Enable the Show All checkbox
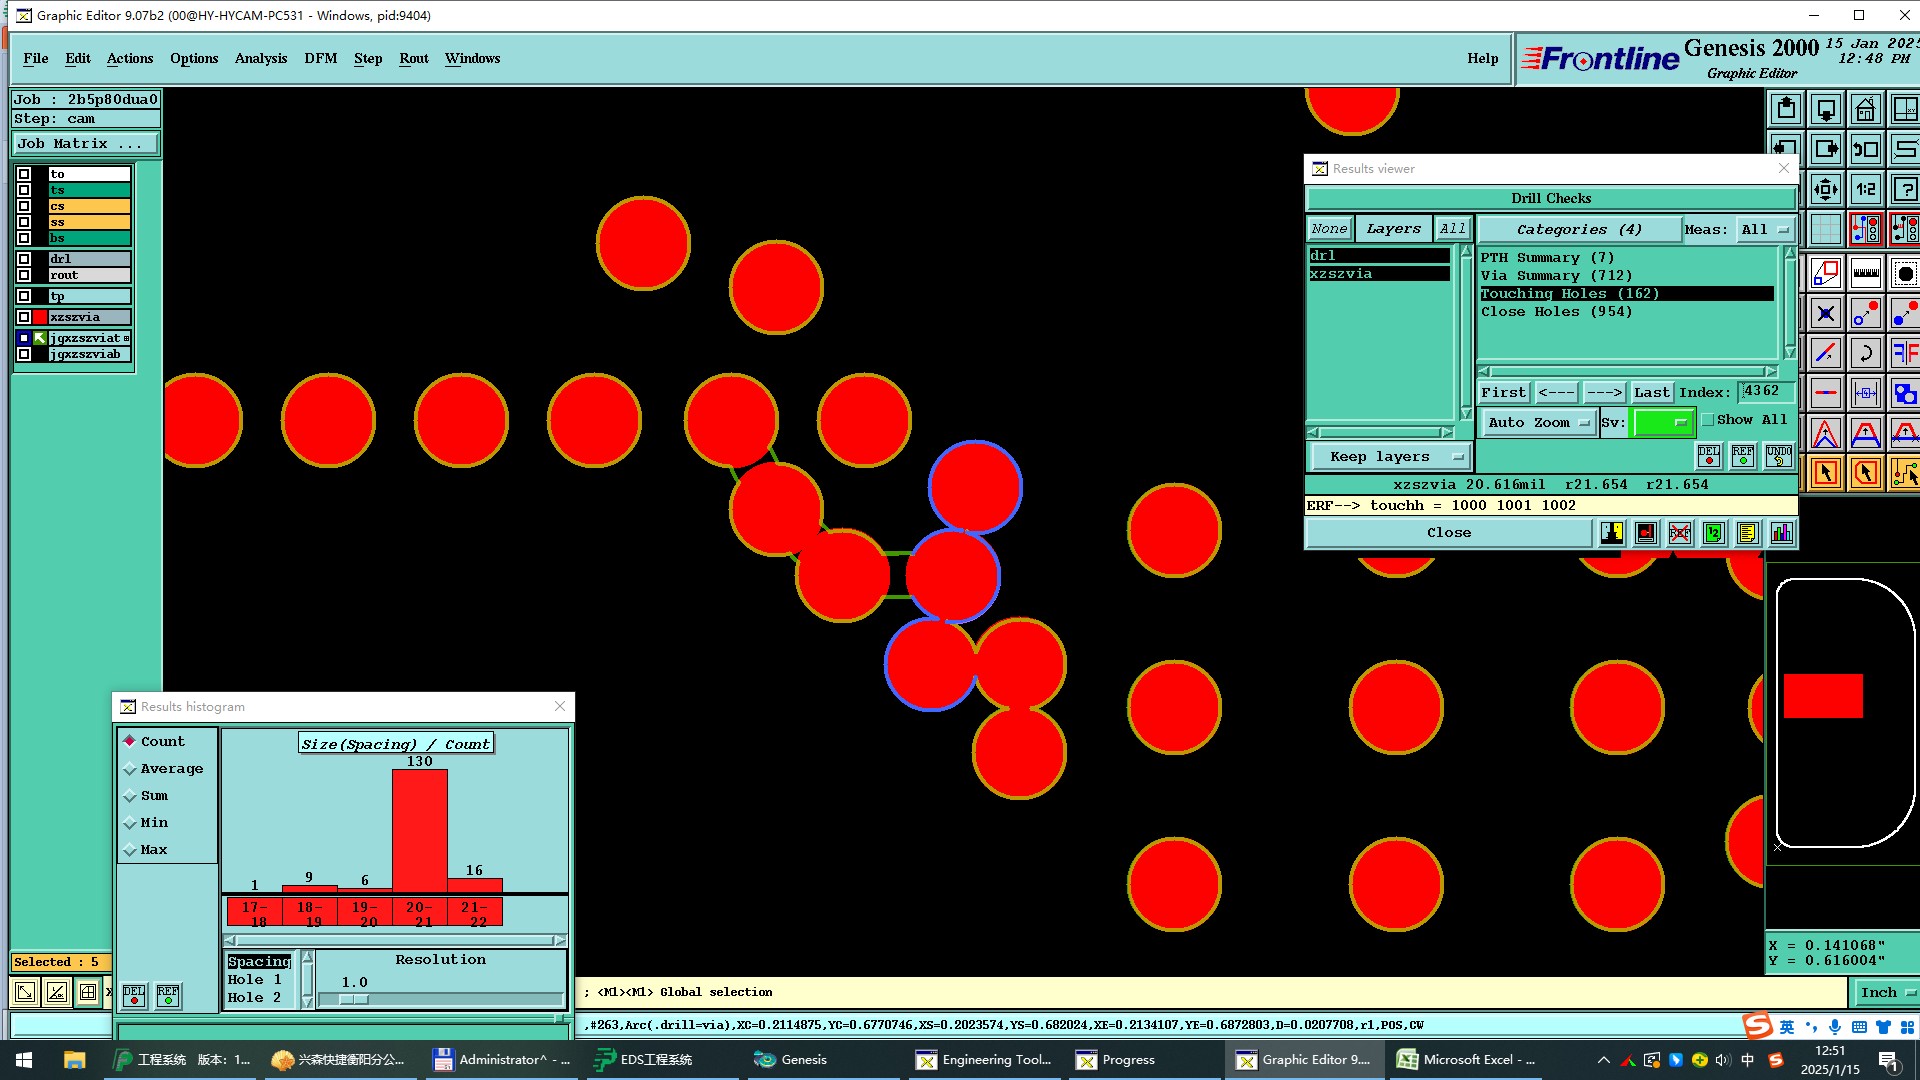Screen dimensions: 1920x1080 [x=1708, y=420]
